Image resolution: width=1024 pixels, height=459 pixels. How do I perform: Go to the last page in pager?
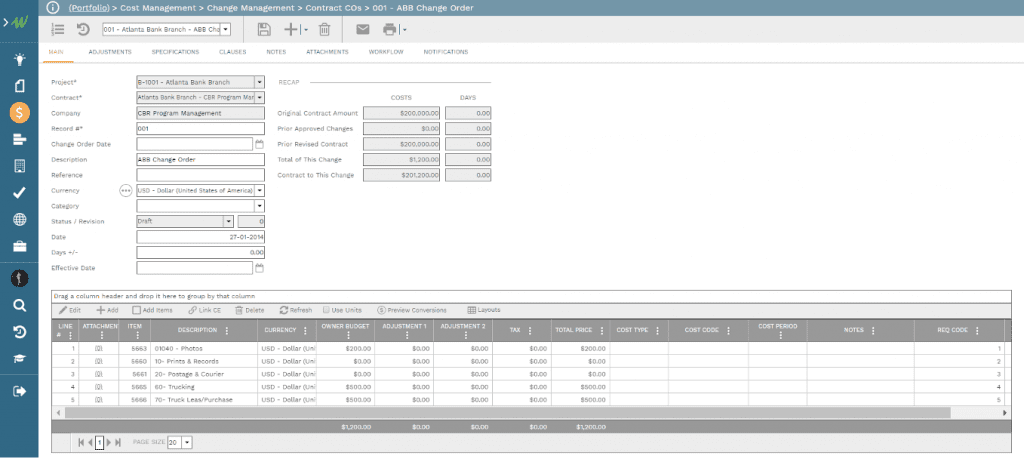pos(118,442)
